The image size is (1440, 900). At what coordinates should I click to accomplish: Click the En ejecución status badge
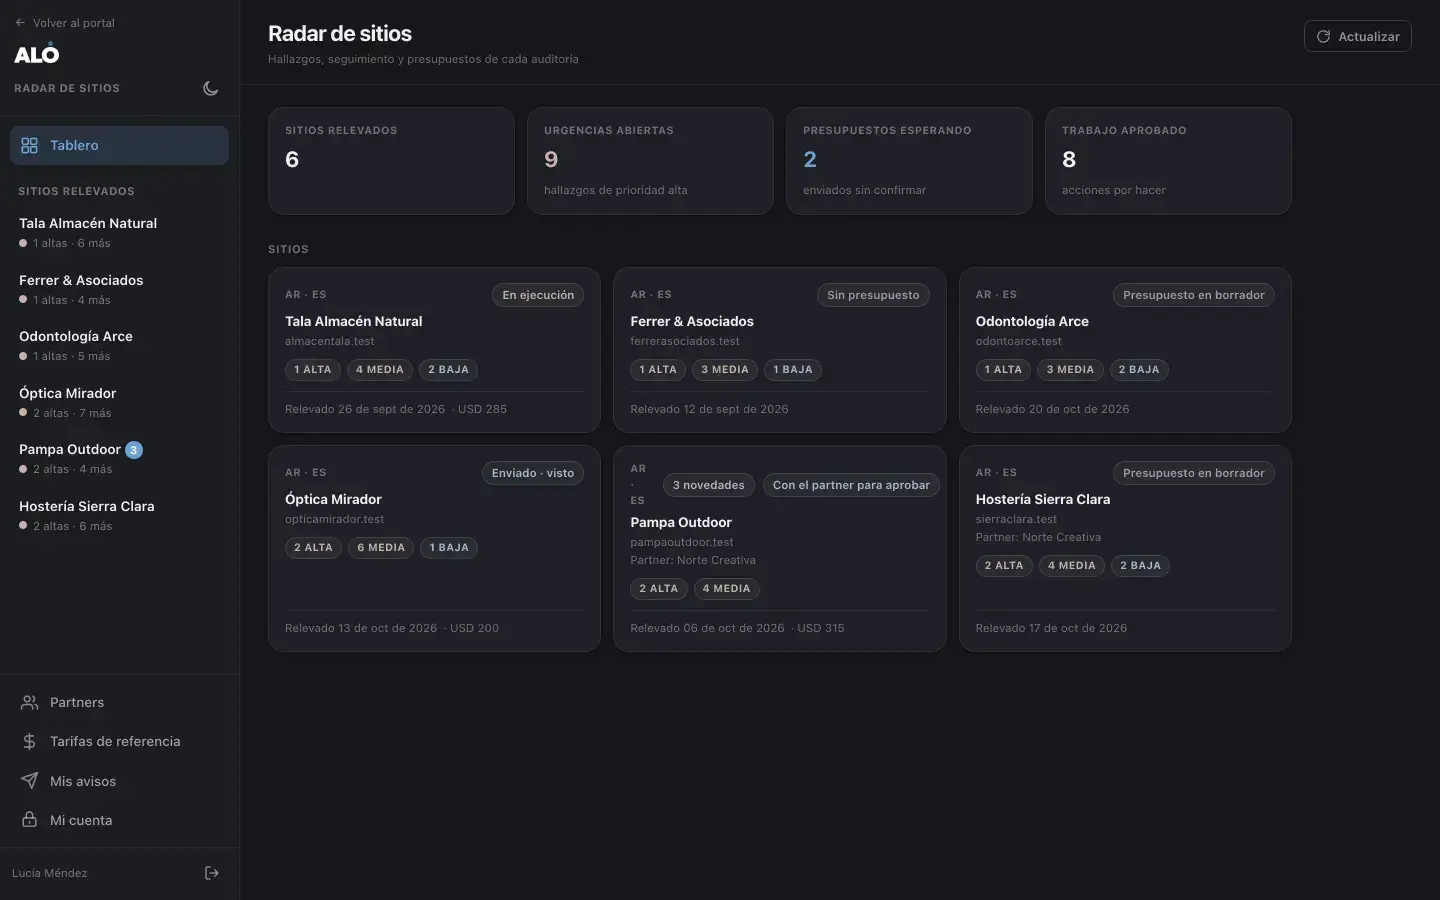point(538,295)
